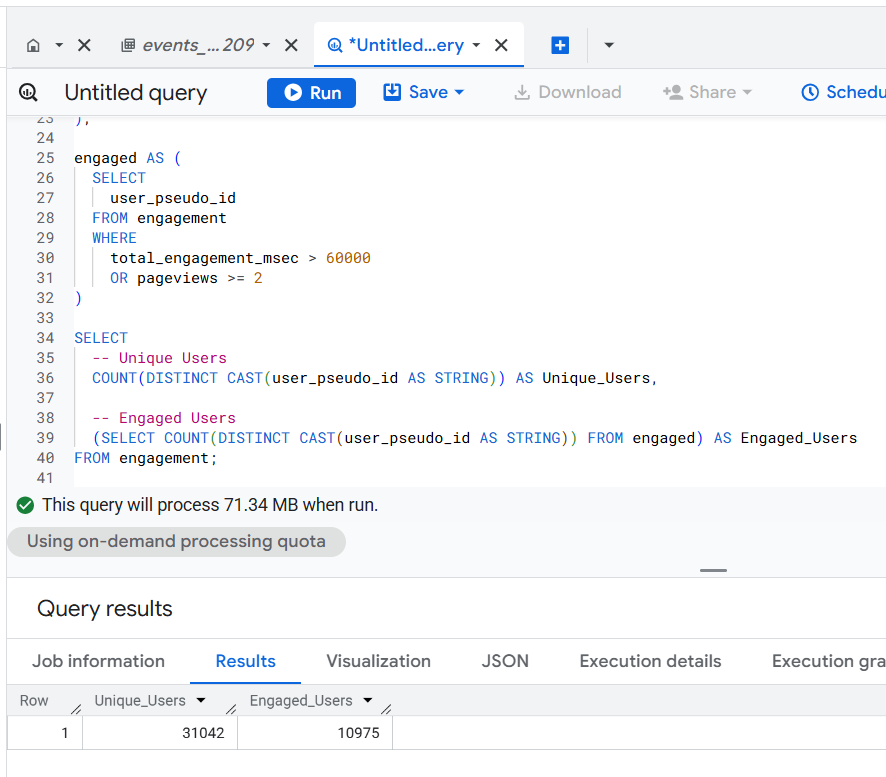Click the '-- Unique Users' comment line

(159, 358)
